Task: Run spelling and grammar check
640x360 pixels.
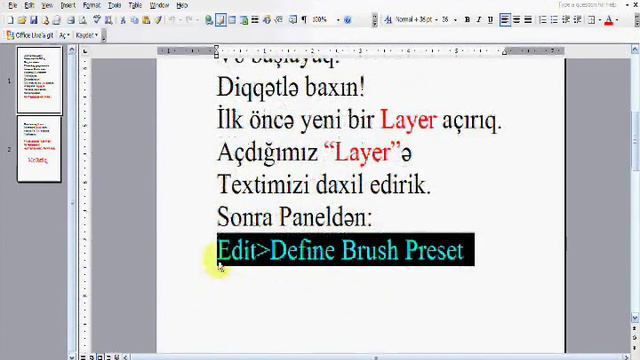Action: (x=97, y=20)
